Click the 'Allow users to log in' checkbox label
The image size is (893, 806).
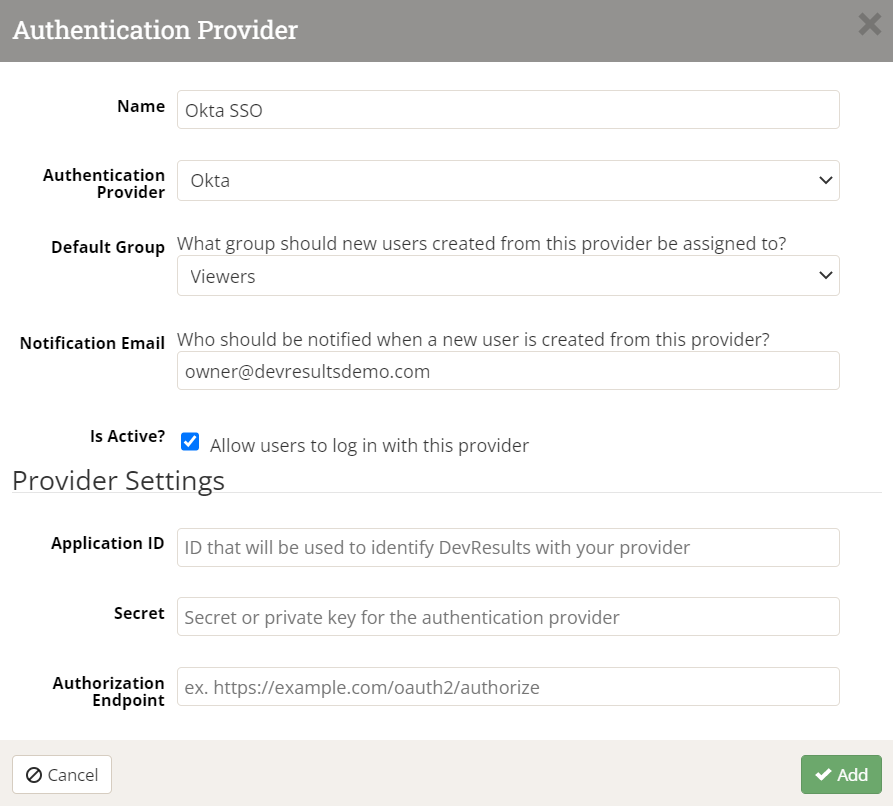tap(369, 445)
